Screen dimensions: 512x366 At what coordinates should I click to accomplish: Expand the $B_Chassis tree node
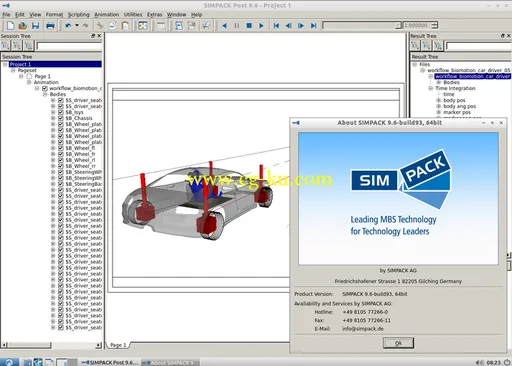click(x=53, y=118)
